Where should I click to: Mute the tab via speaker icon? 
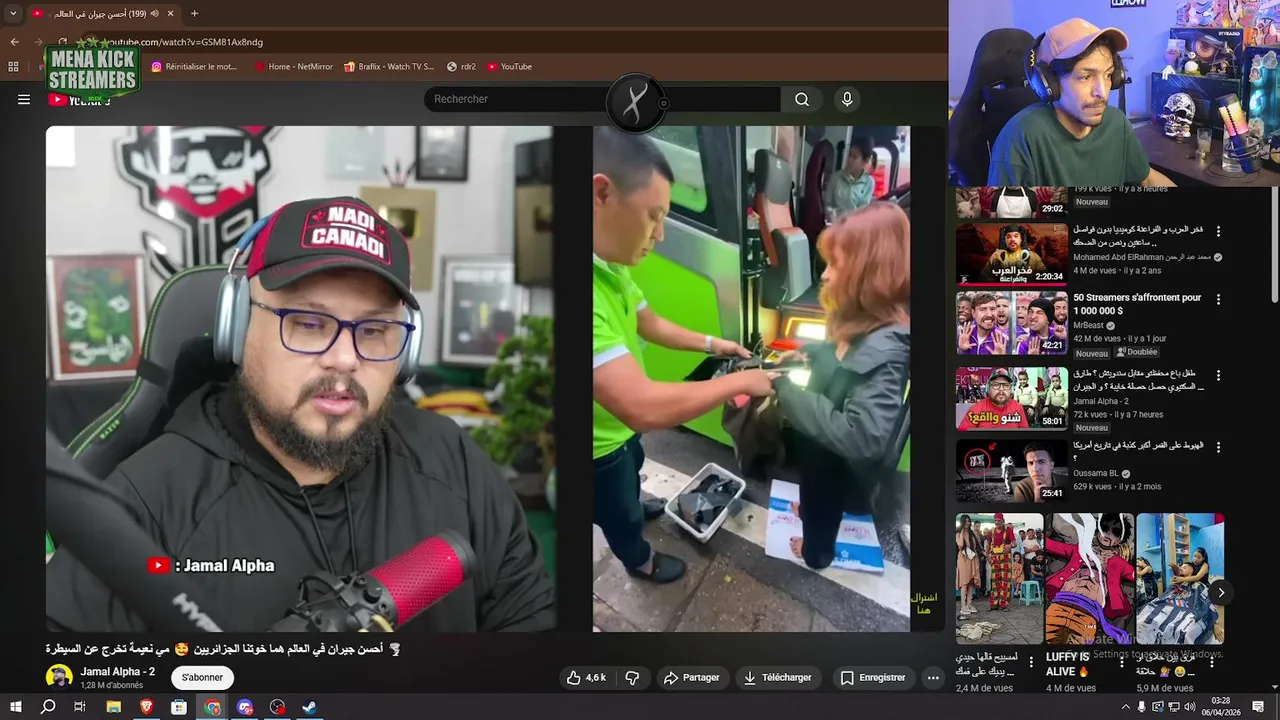coord(154,13)
